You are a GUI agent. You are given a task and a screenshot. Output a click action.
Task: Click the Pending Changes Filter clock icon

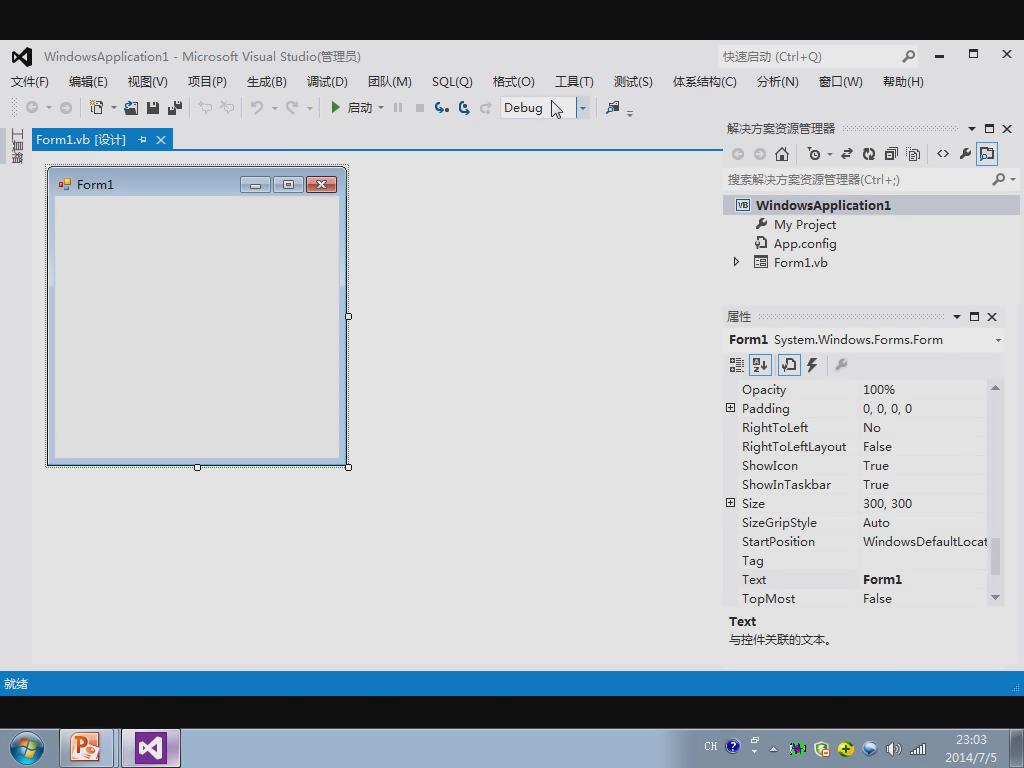814,154
